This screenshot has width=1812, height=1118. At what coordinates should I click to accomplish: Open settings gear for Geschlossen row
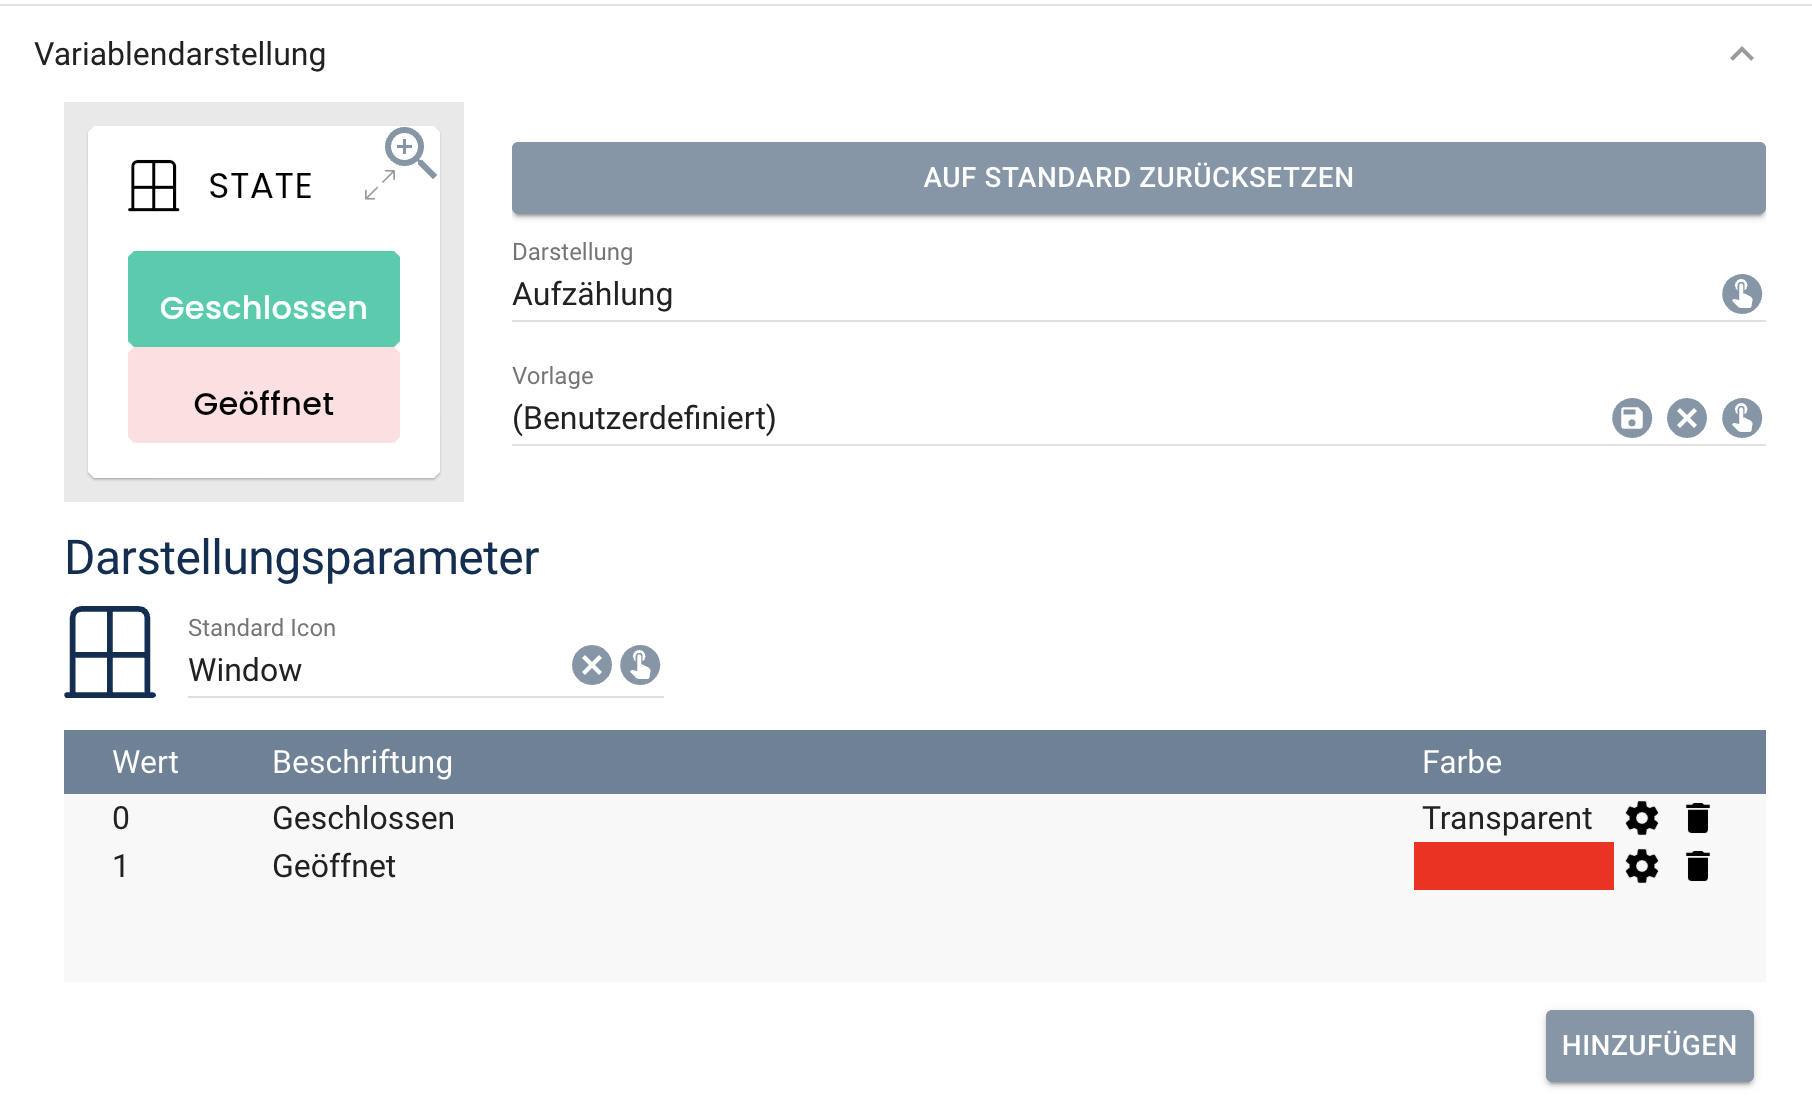tap(1642, 818)
